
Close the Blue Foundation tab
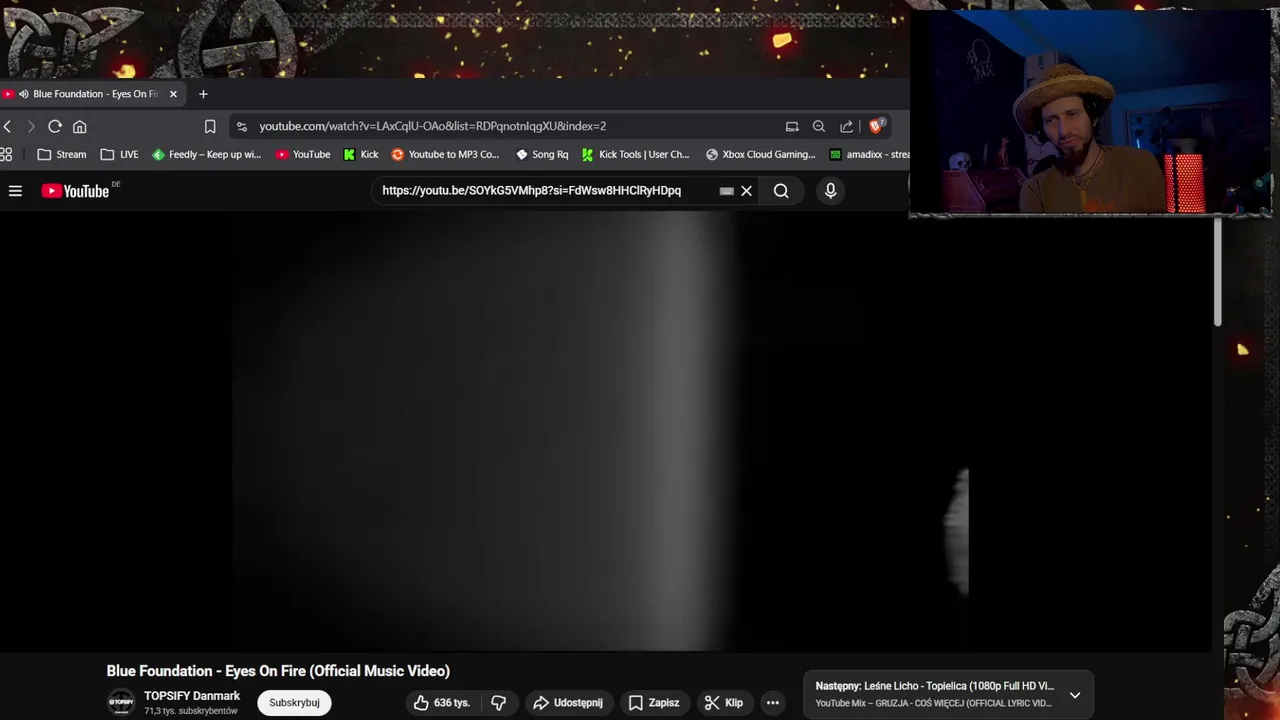pos(173,94)
